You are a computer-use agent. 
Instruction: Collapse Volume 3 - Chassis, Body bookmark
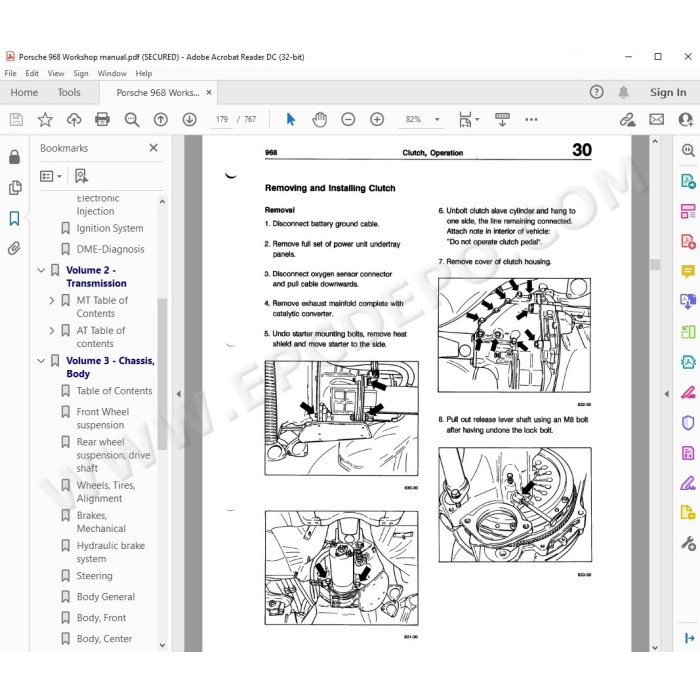click(x=41, y=360)
